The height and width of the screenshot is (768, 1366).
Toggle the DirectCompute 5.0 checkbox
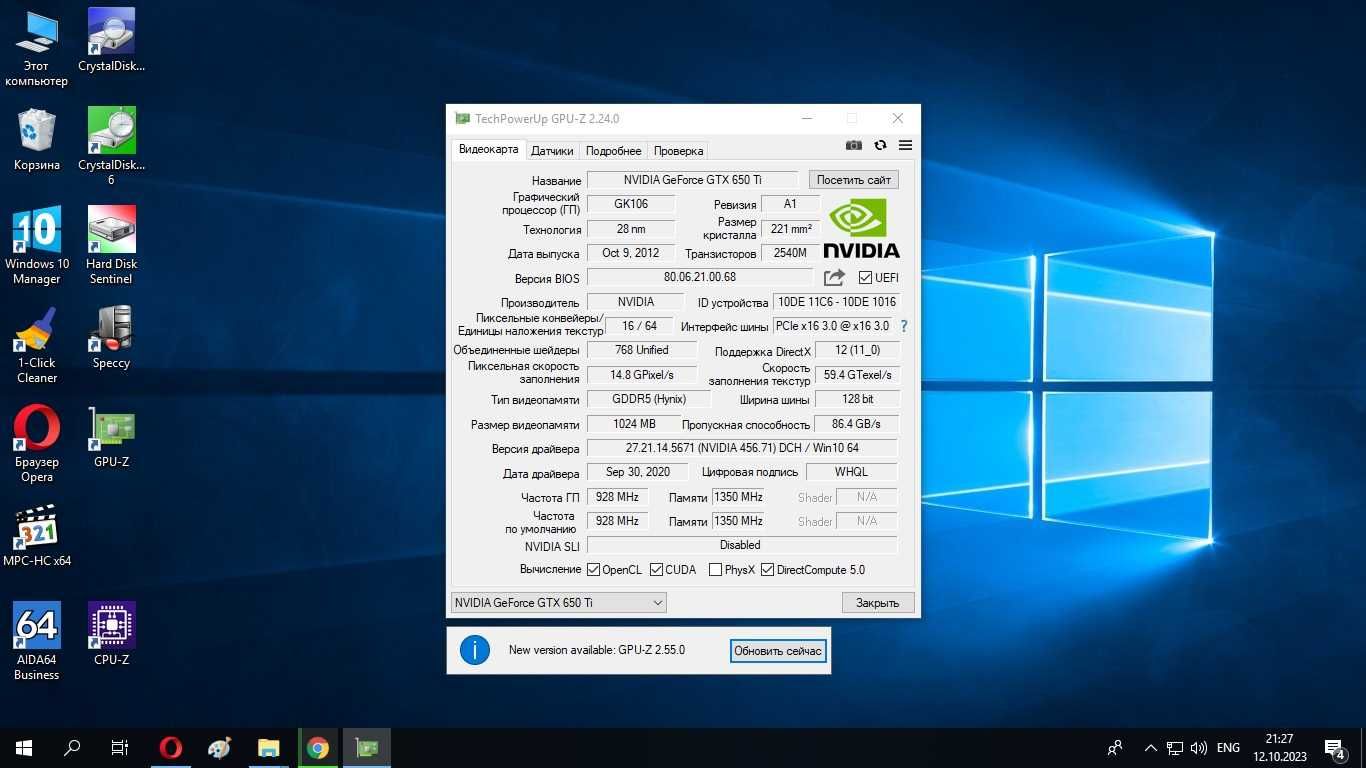[767, 570]
